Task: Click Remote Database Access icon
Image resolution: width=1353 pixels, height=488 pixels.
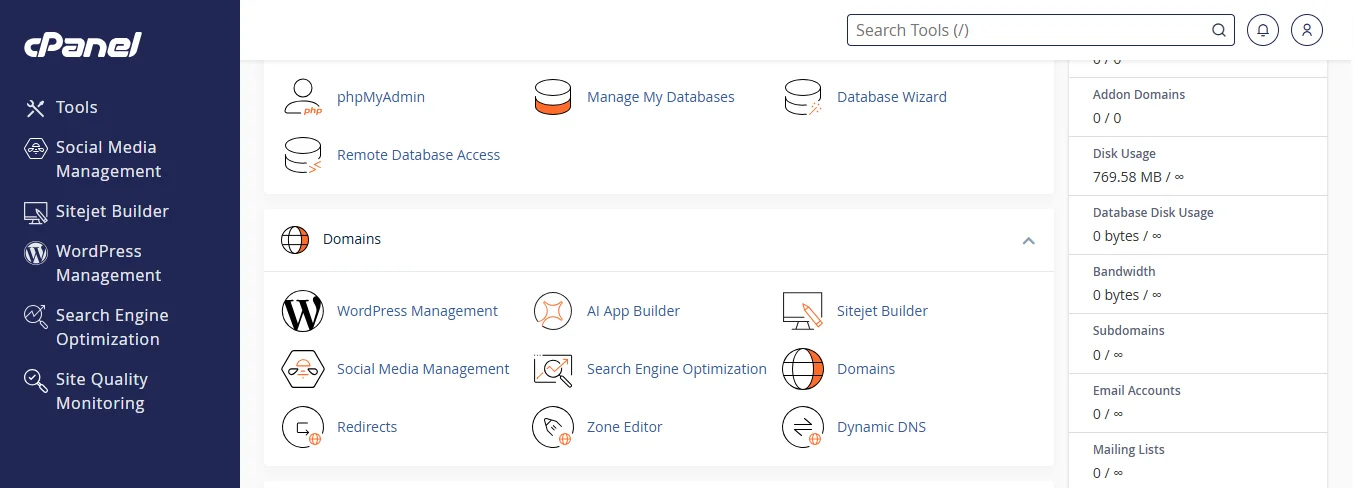Action: point(303,155)
